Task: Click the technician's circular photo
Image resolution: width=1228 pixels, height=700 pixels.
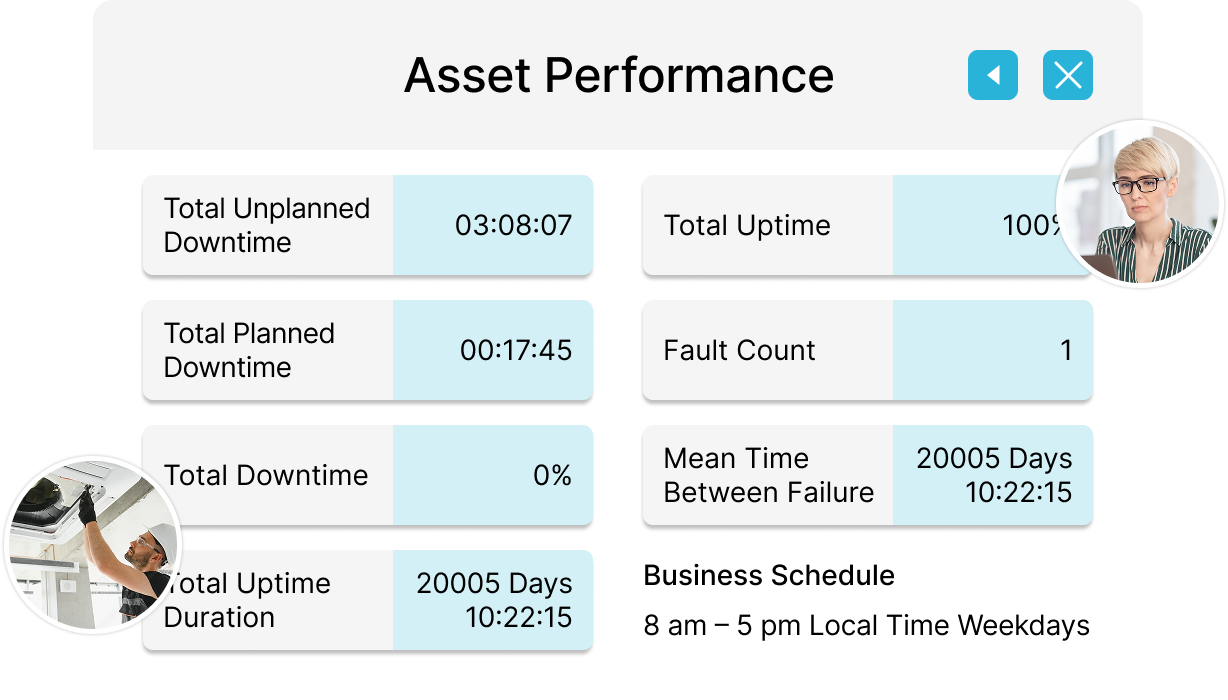Action: point(93,543)
